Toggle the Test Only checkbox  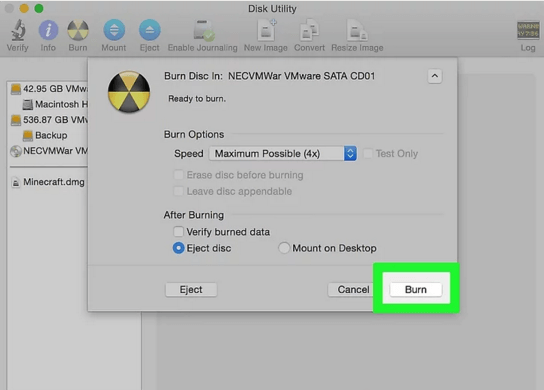coord(367,153)
